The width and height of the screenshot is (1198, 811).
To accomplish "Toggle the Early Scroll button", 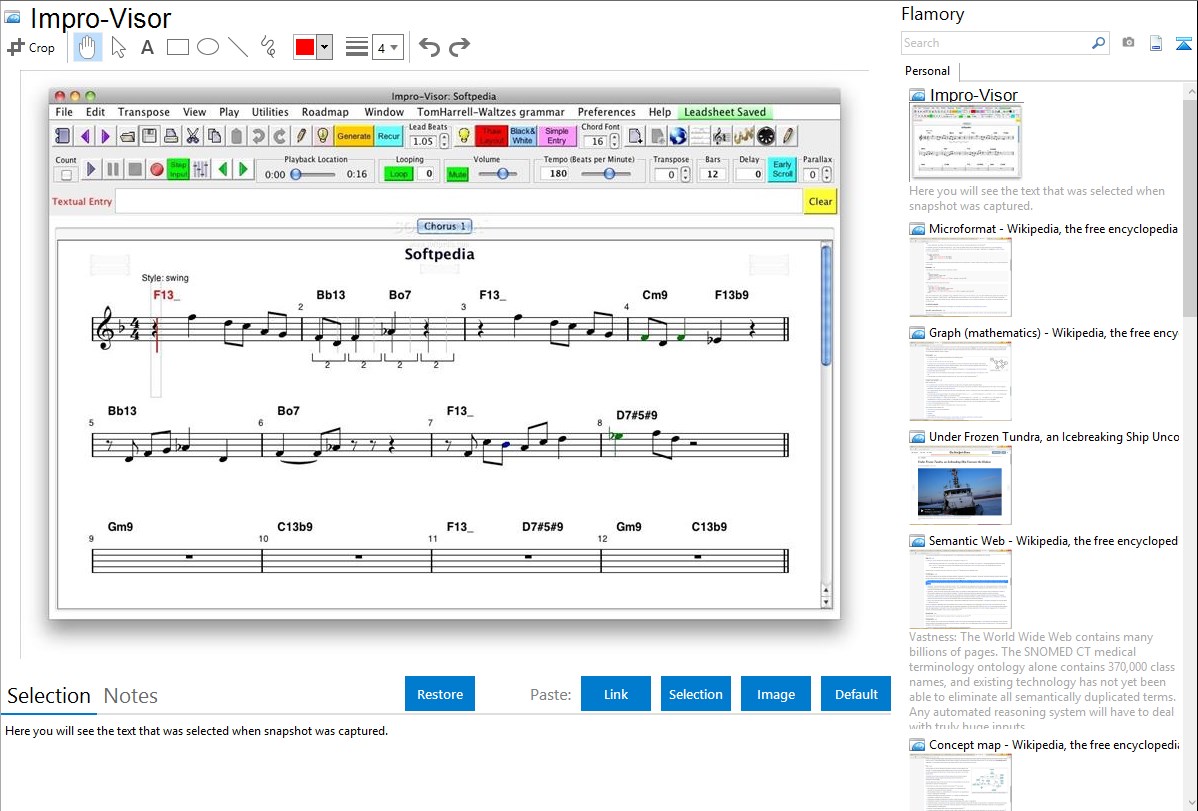I will pos(782,169).
